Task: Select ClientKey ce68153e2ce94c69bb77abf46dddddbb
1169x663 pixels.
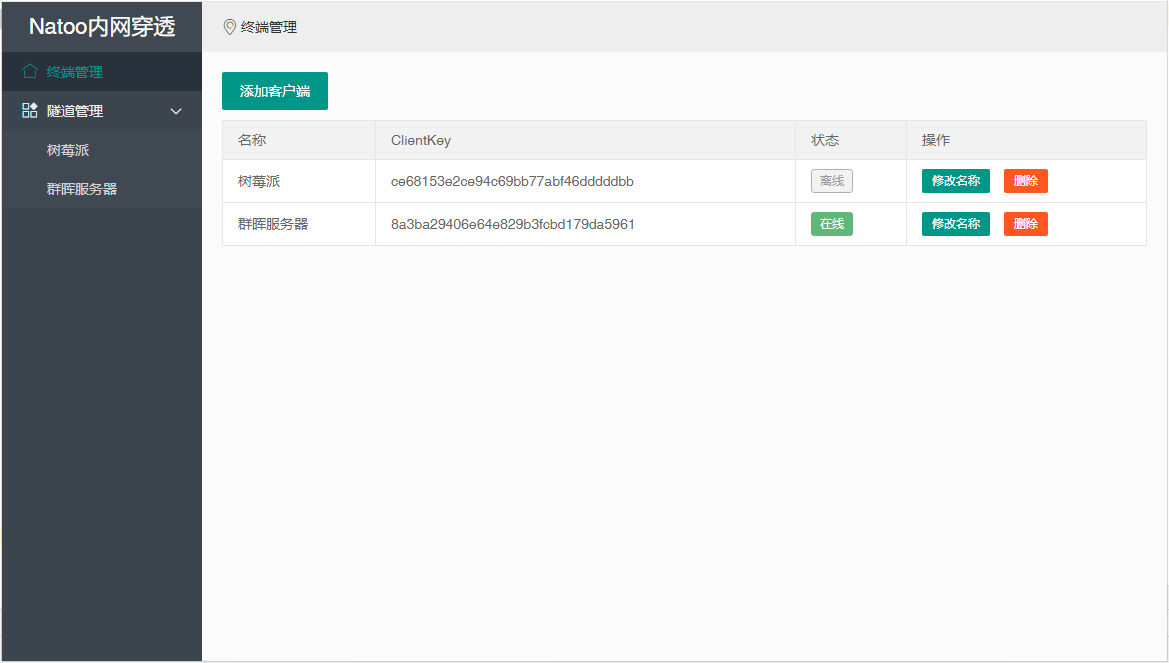Action: click(x=512, y=181)
